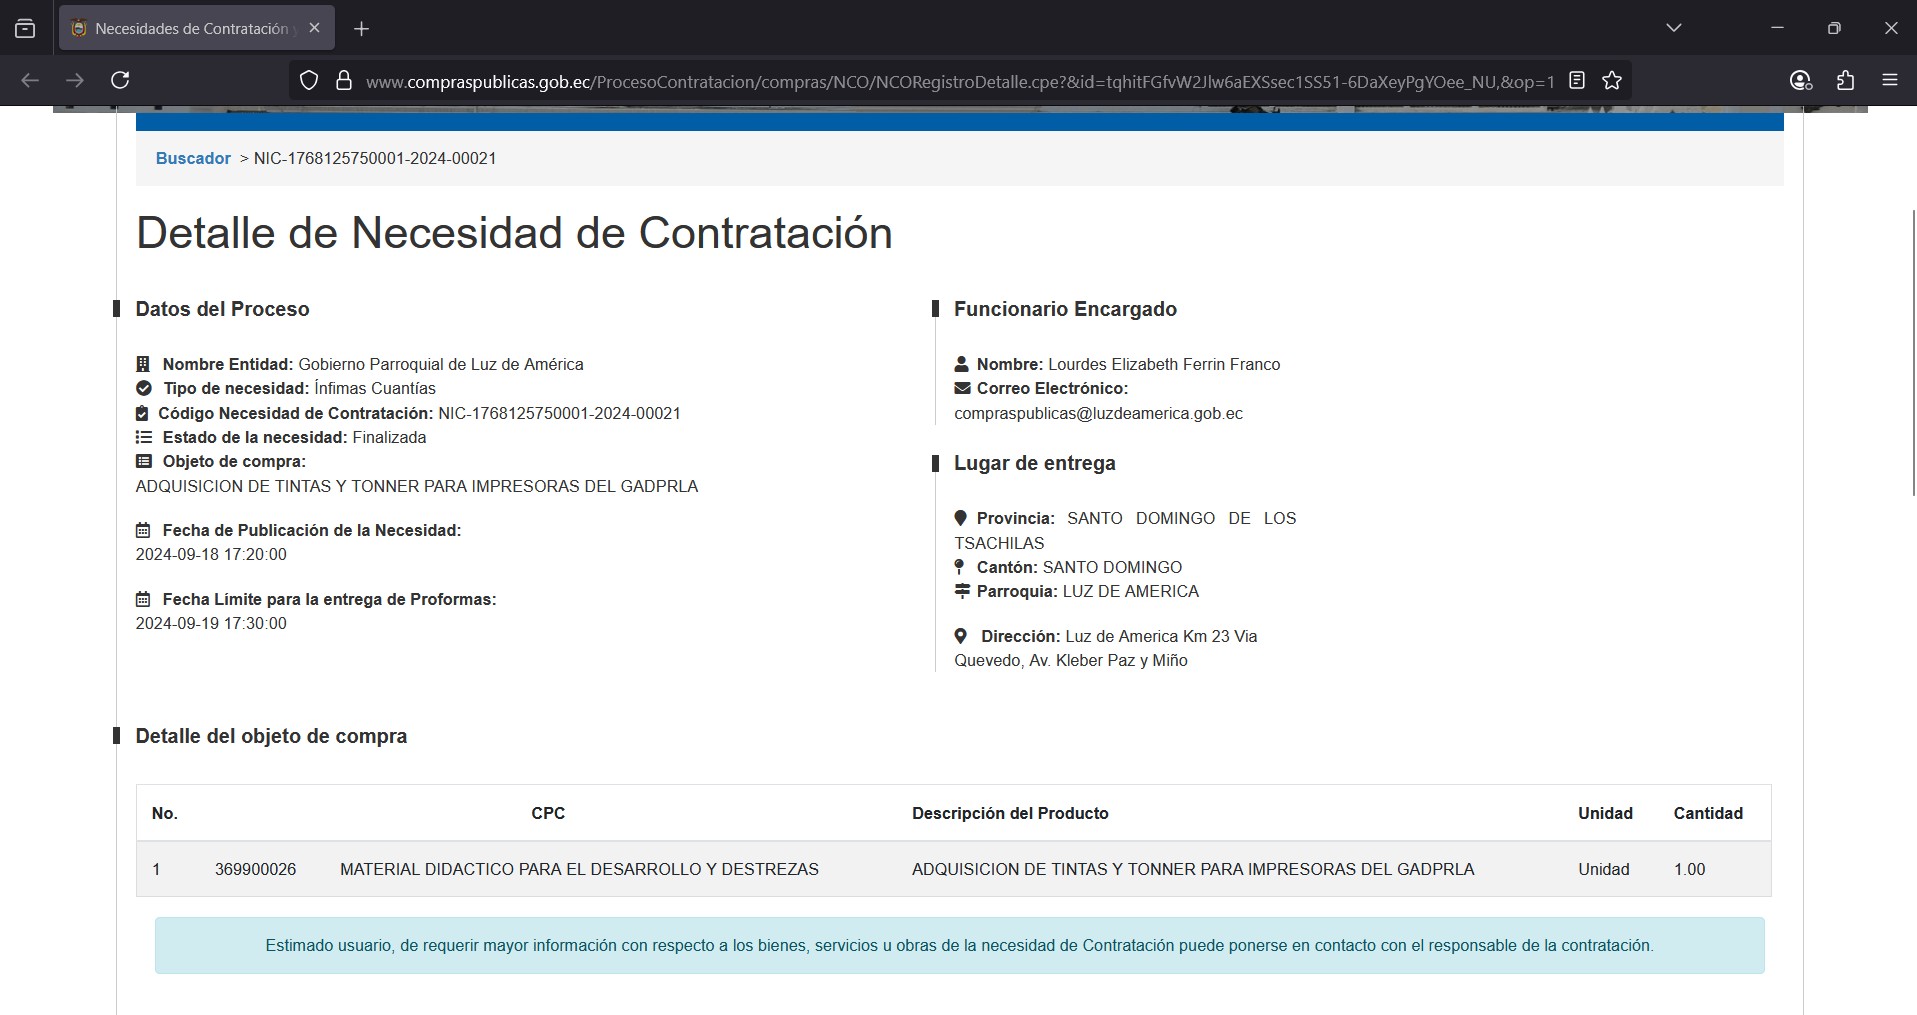Open the list all tabs dropdown arrow
This screenshot has height=1015, width=1917.
coord(1674,28)
